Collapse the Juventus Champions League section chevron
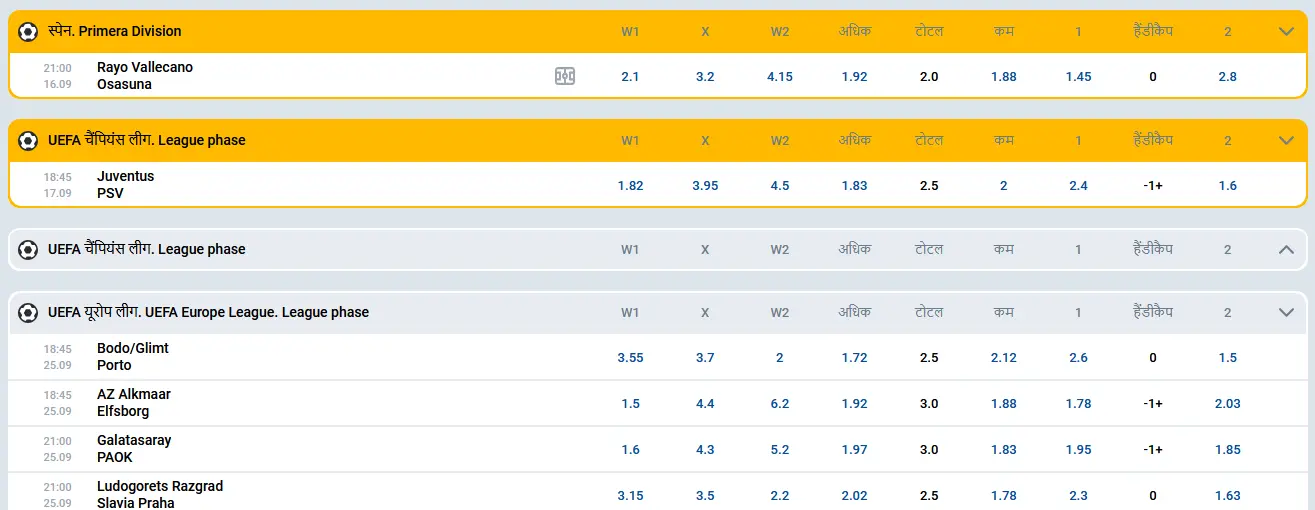 [x=1287, y=140]
